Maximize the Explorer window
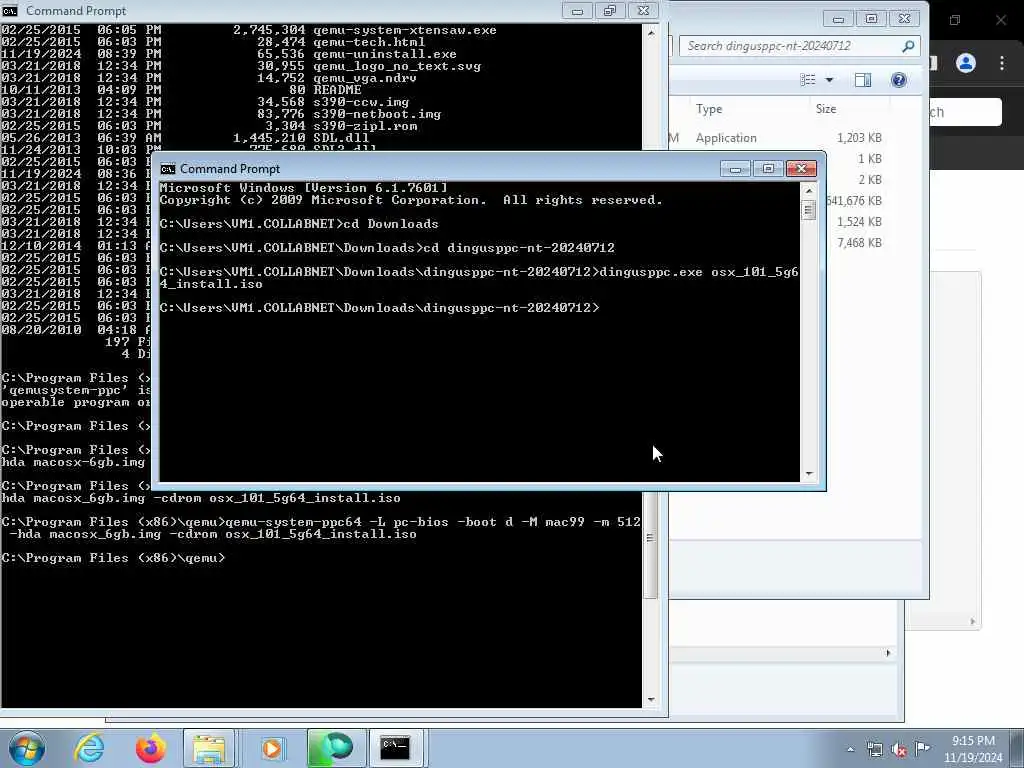 (x=871, y=19)
